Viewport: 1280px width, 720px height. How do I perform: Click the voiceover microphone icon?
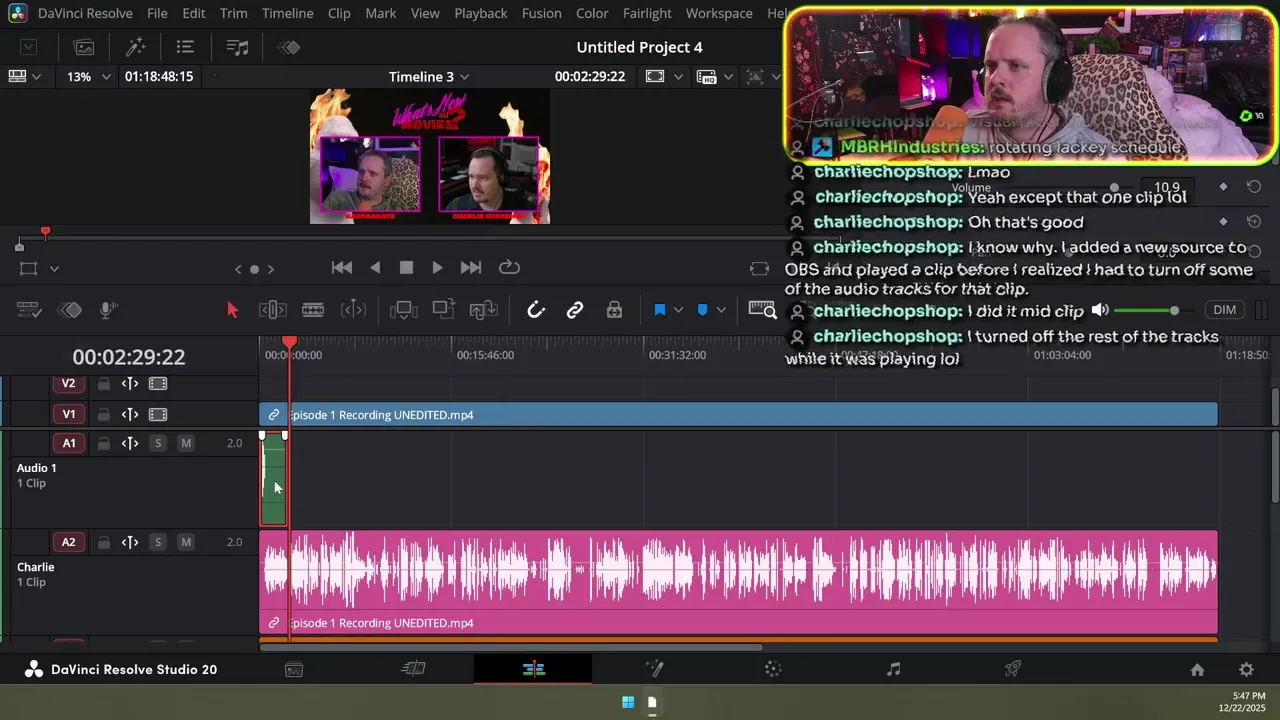coord(109,310)
